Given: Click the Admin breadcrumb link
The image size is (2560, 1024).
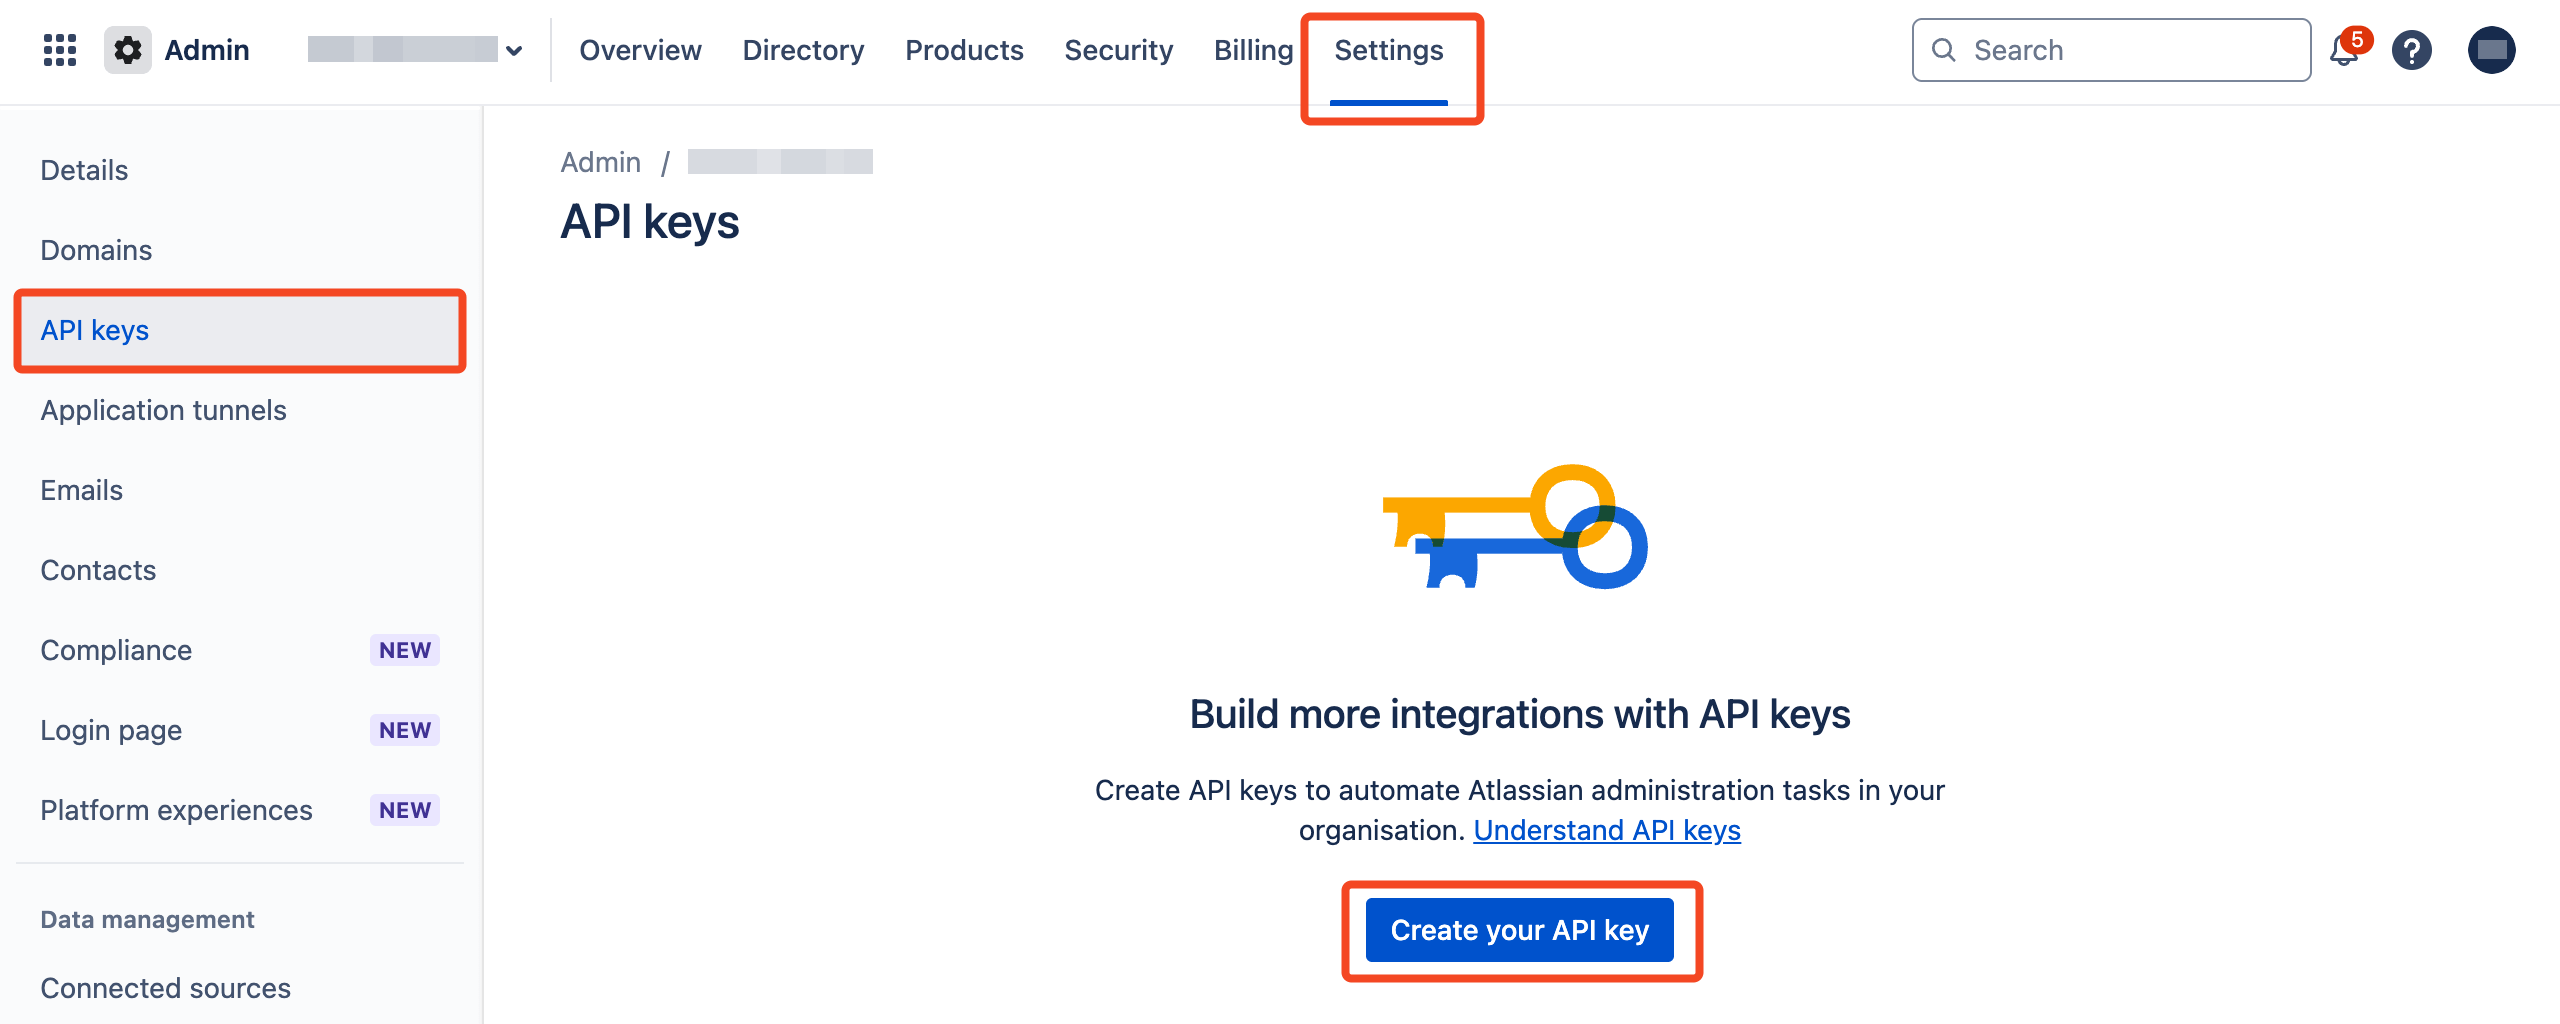Looking at the screenshot, I should click(600, 162).
